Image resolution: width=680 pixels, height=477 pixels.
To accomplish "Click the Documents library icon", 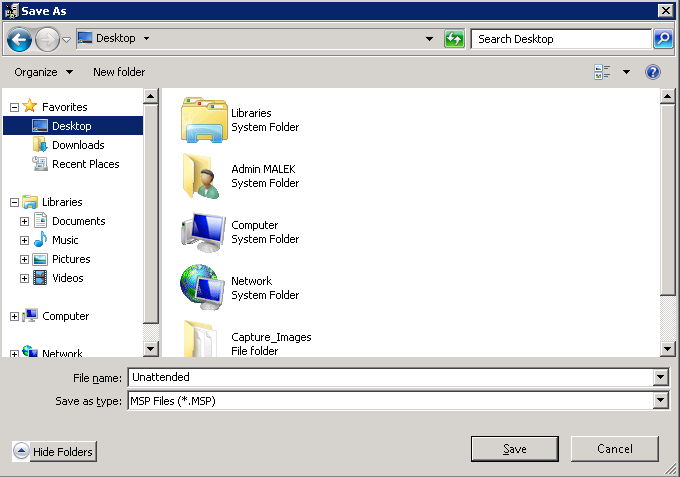I will [x=40, y=220].
